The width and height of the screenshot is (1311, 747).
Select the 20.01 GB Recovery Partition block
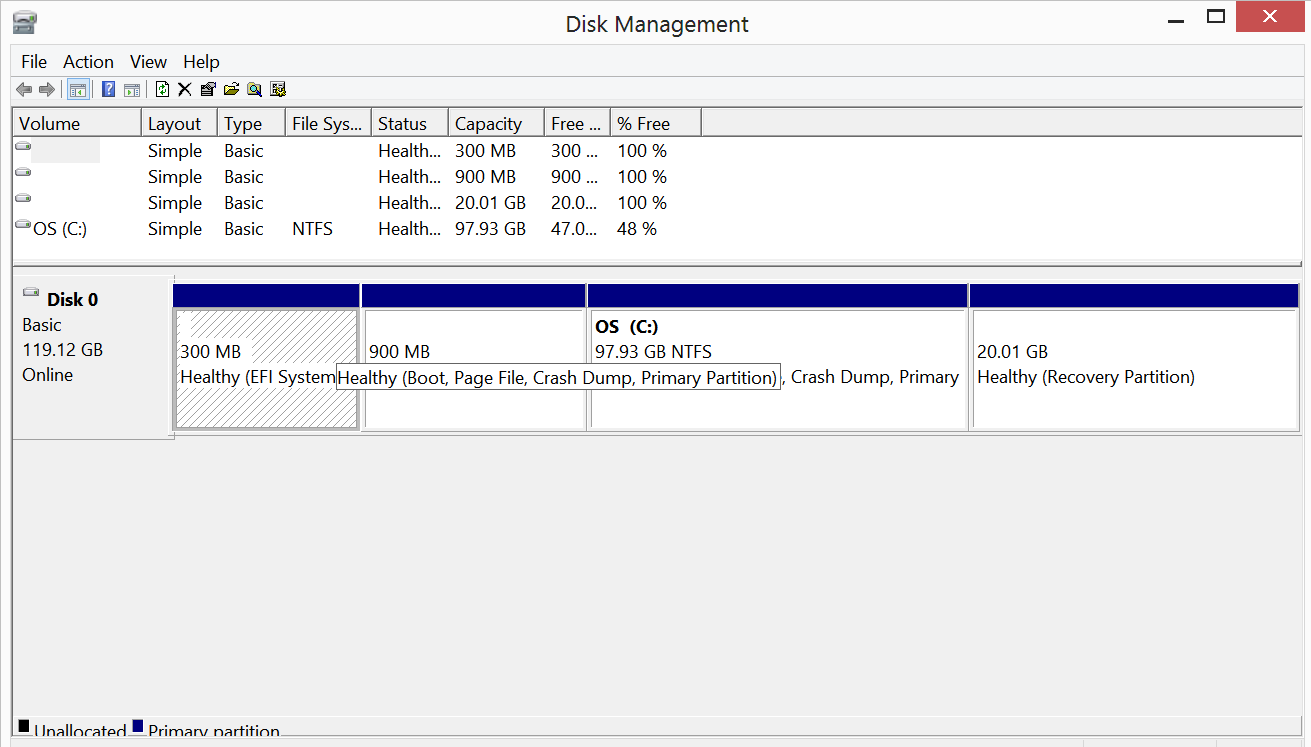pos(1135,369)
